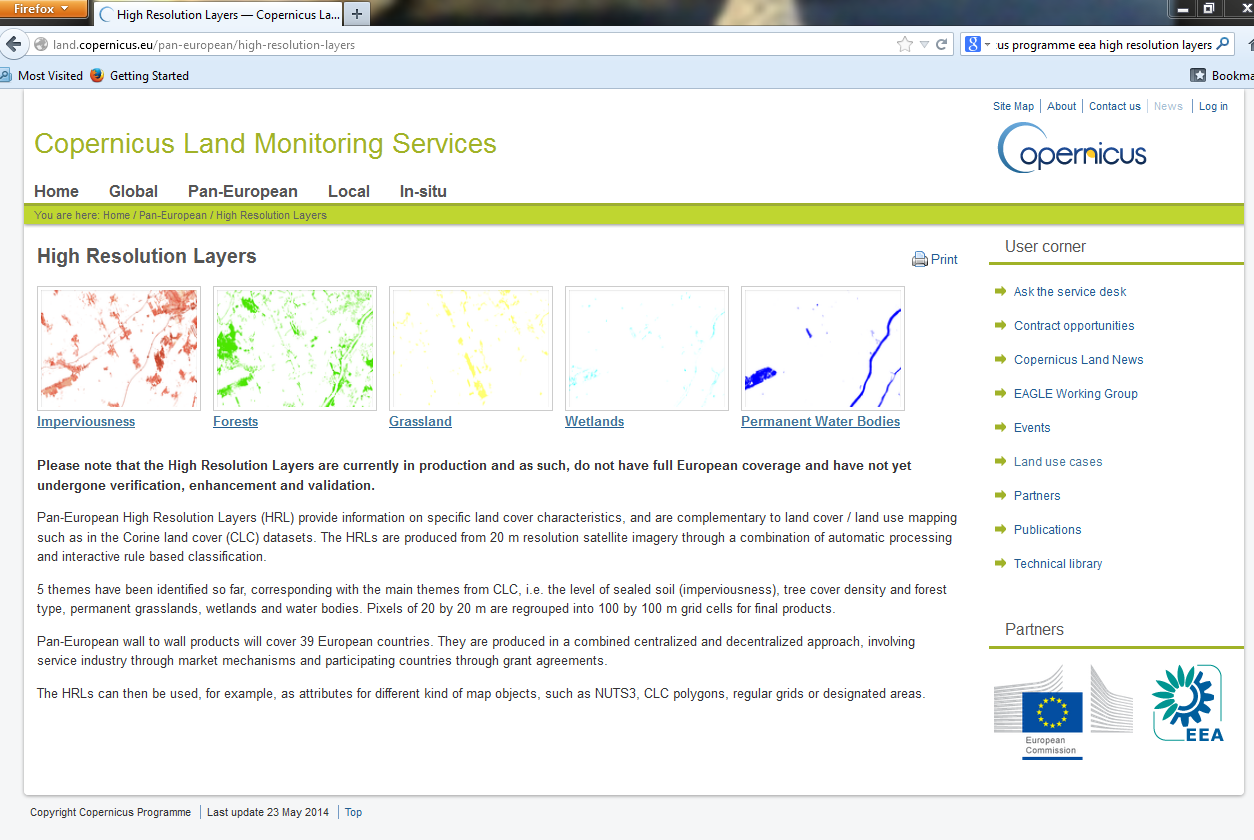The height and width of the screenshot is (840, 1254).
Task: Click green arrow beside Land use cases
Action: [x=1000, y=461]
